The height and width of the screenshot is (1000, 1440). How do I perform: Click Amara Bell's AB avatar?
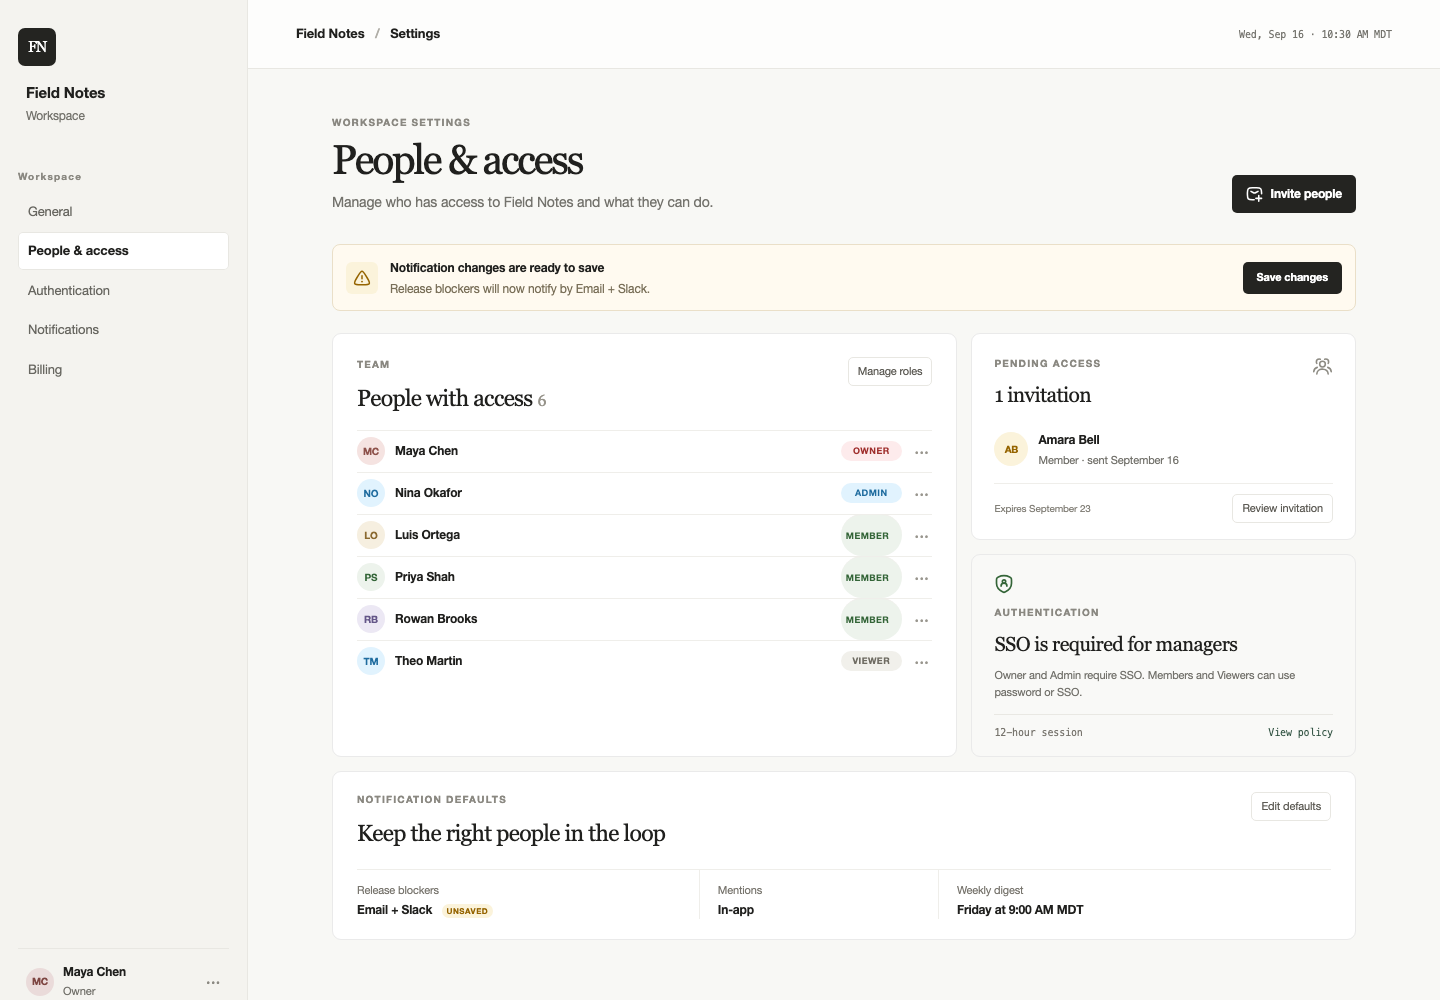tap(1011, 450)
